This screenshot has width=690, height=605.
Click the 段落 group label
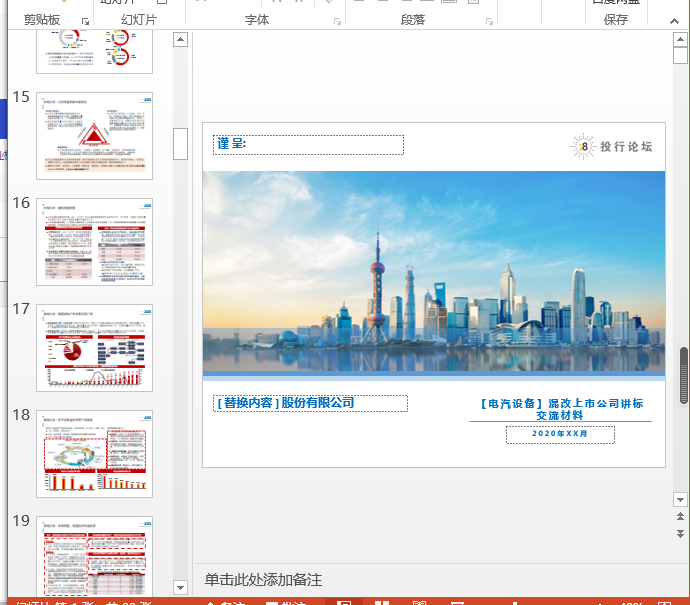pyautogui.click(x=413, y=20)
